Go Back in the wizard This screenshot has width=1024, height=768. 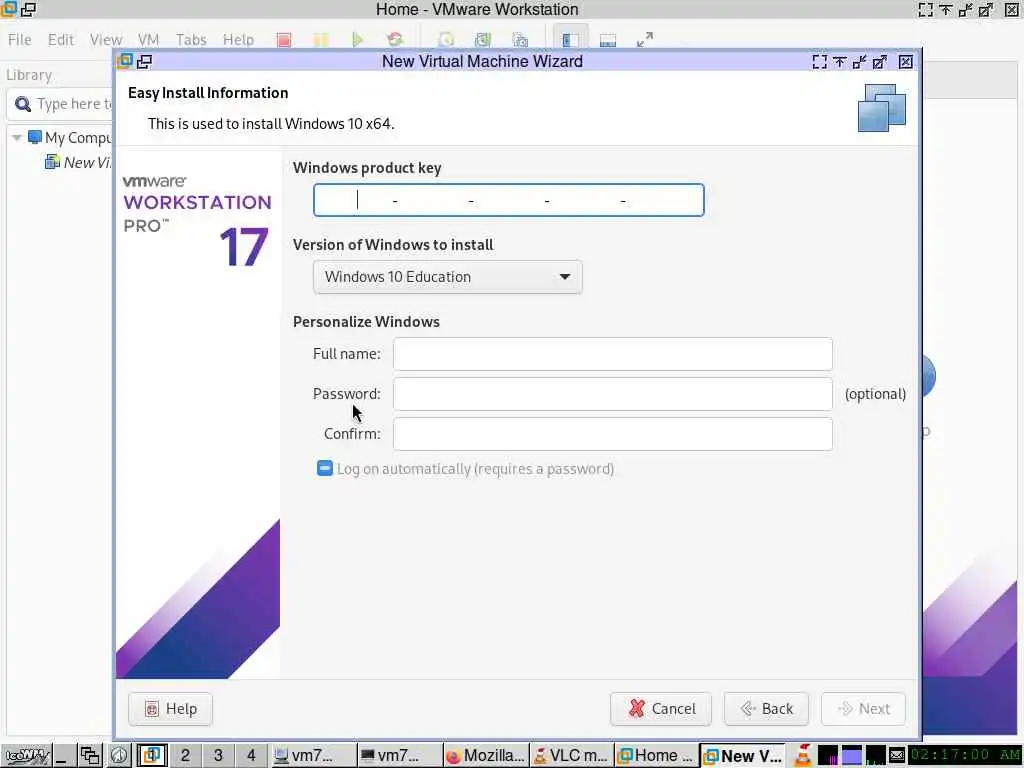(x=766, y=709)
